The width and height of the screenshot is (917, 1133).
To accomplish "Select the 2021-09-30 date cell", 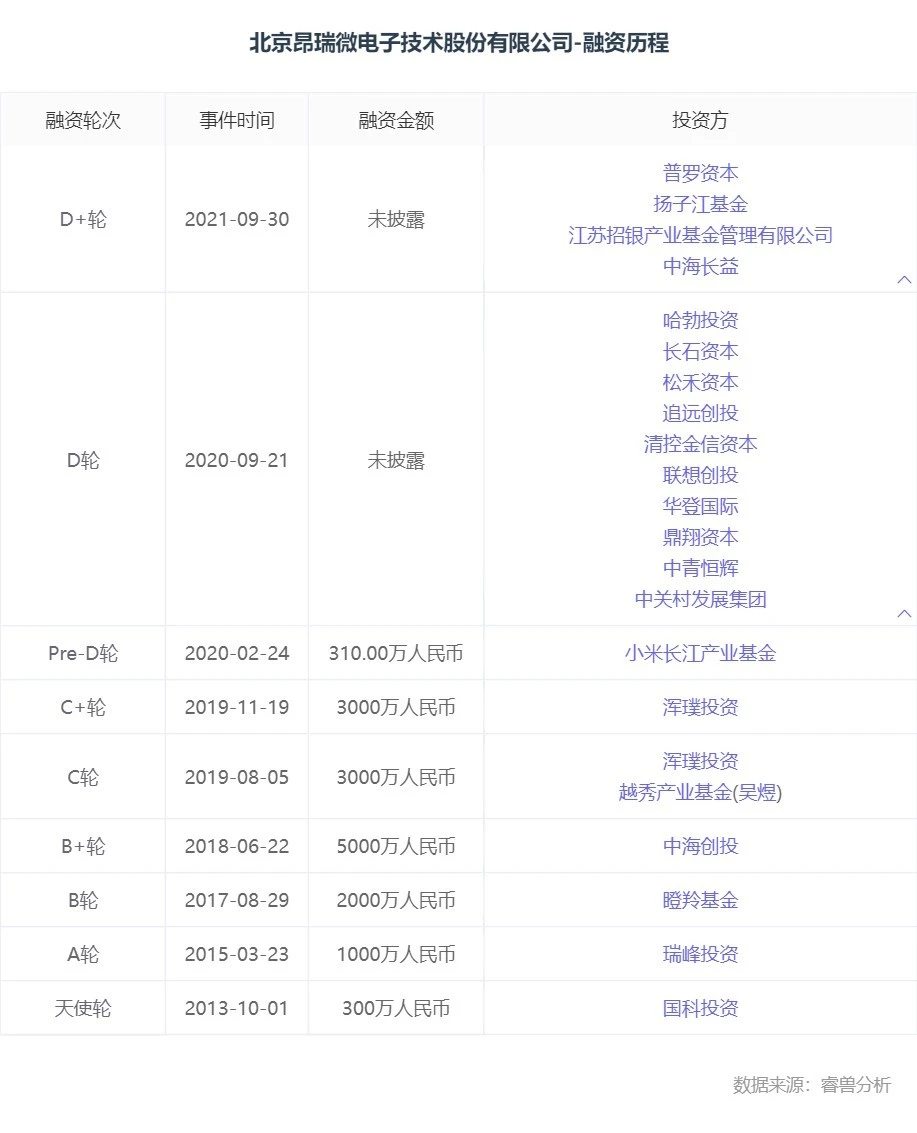I will (x=237, y=219).
